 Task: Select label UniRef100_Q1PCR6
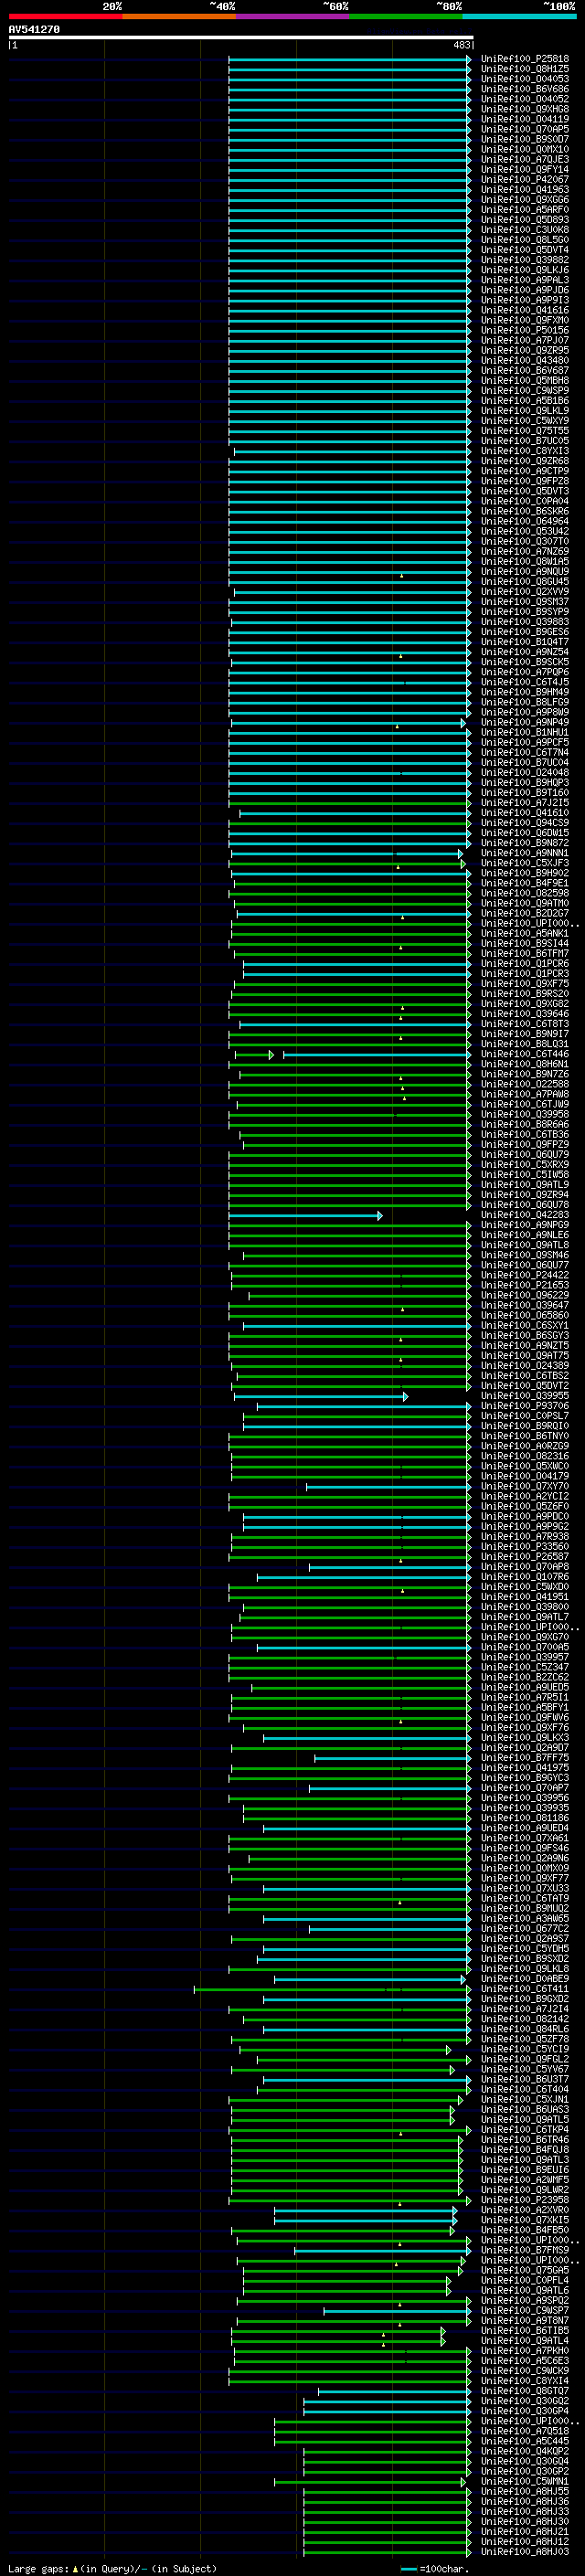[x=525, y=964]
